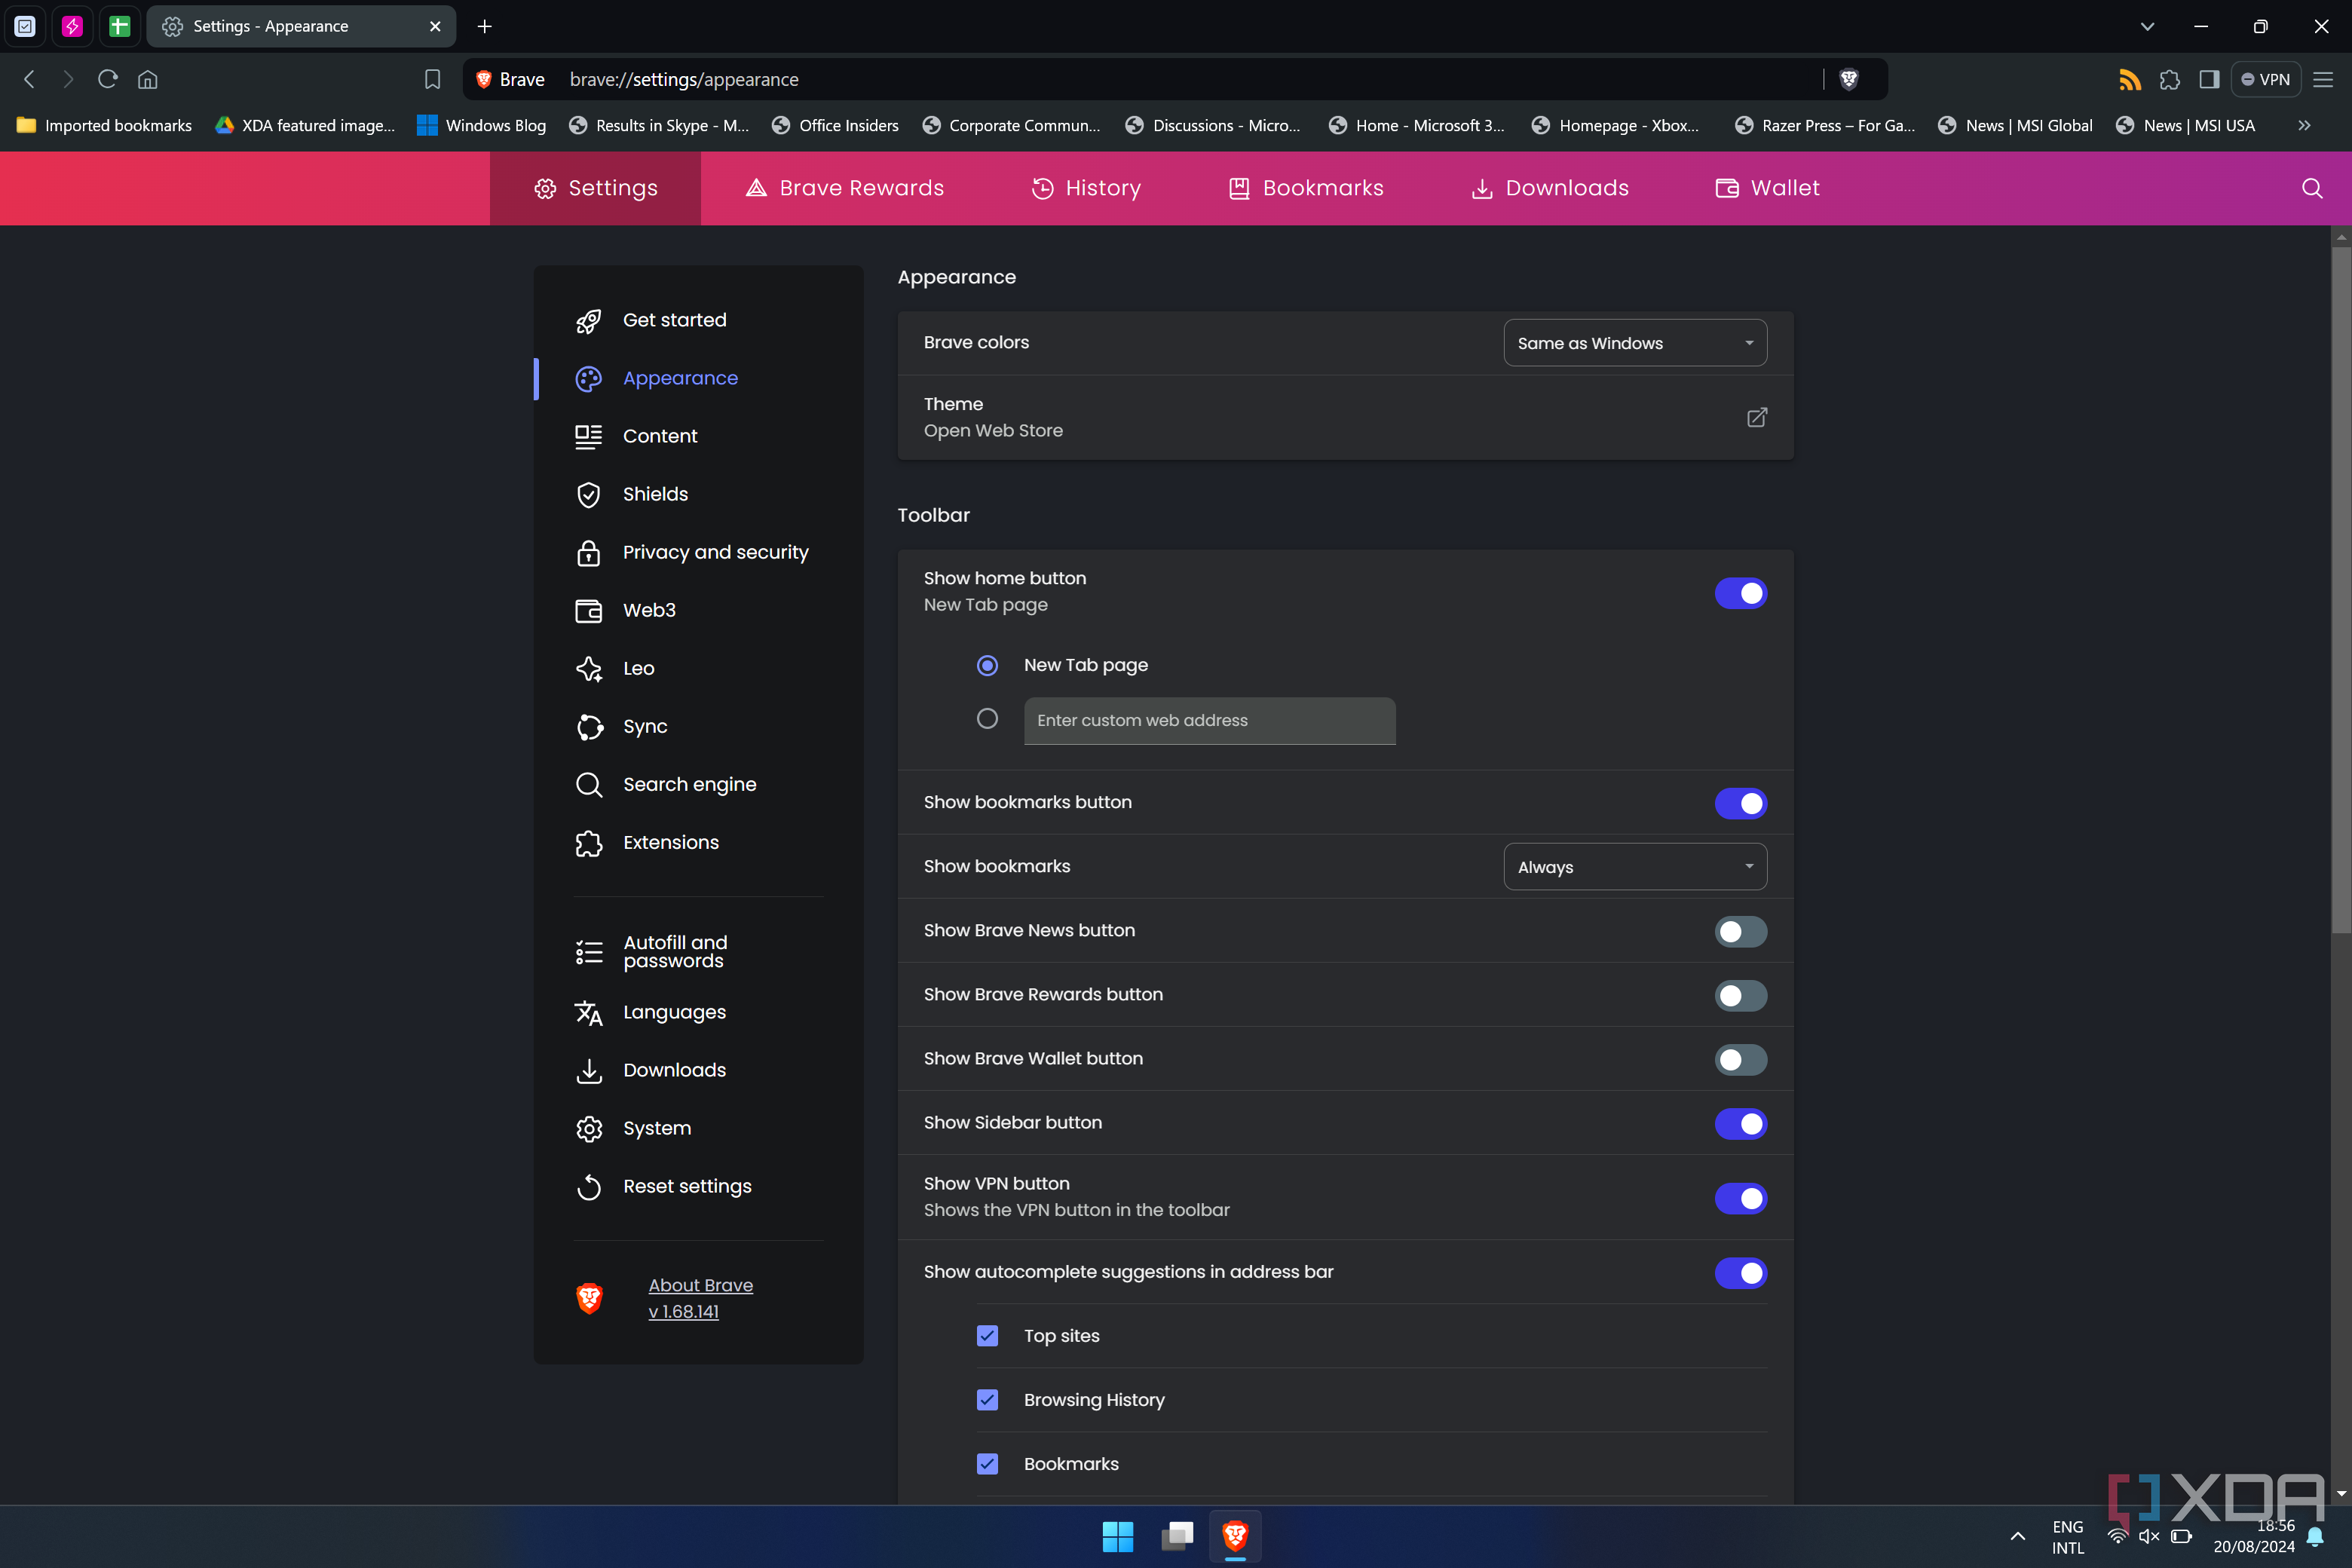Go back to previous page
Viewport: 2352px width, 1568px height.
tap(29, 79)
